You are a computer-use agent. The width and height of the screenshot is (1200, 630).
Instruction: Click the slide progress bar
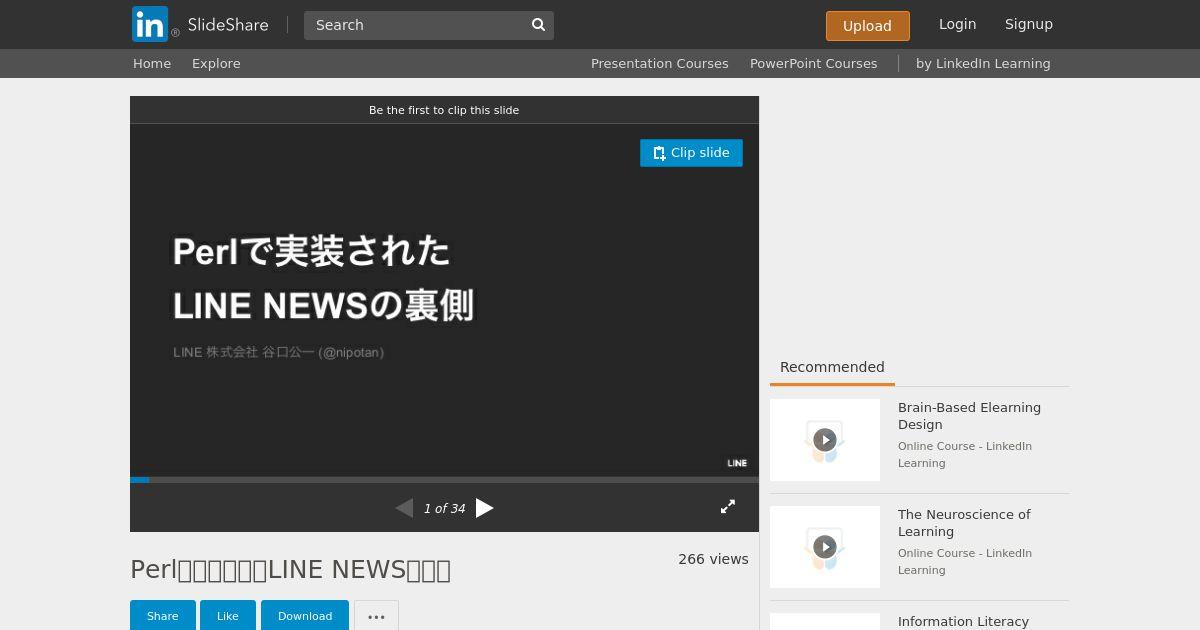coord(444,480)
